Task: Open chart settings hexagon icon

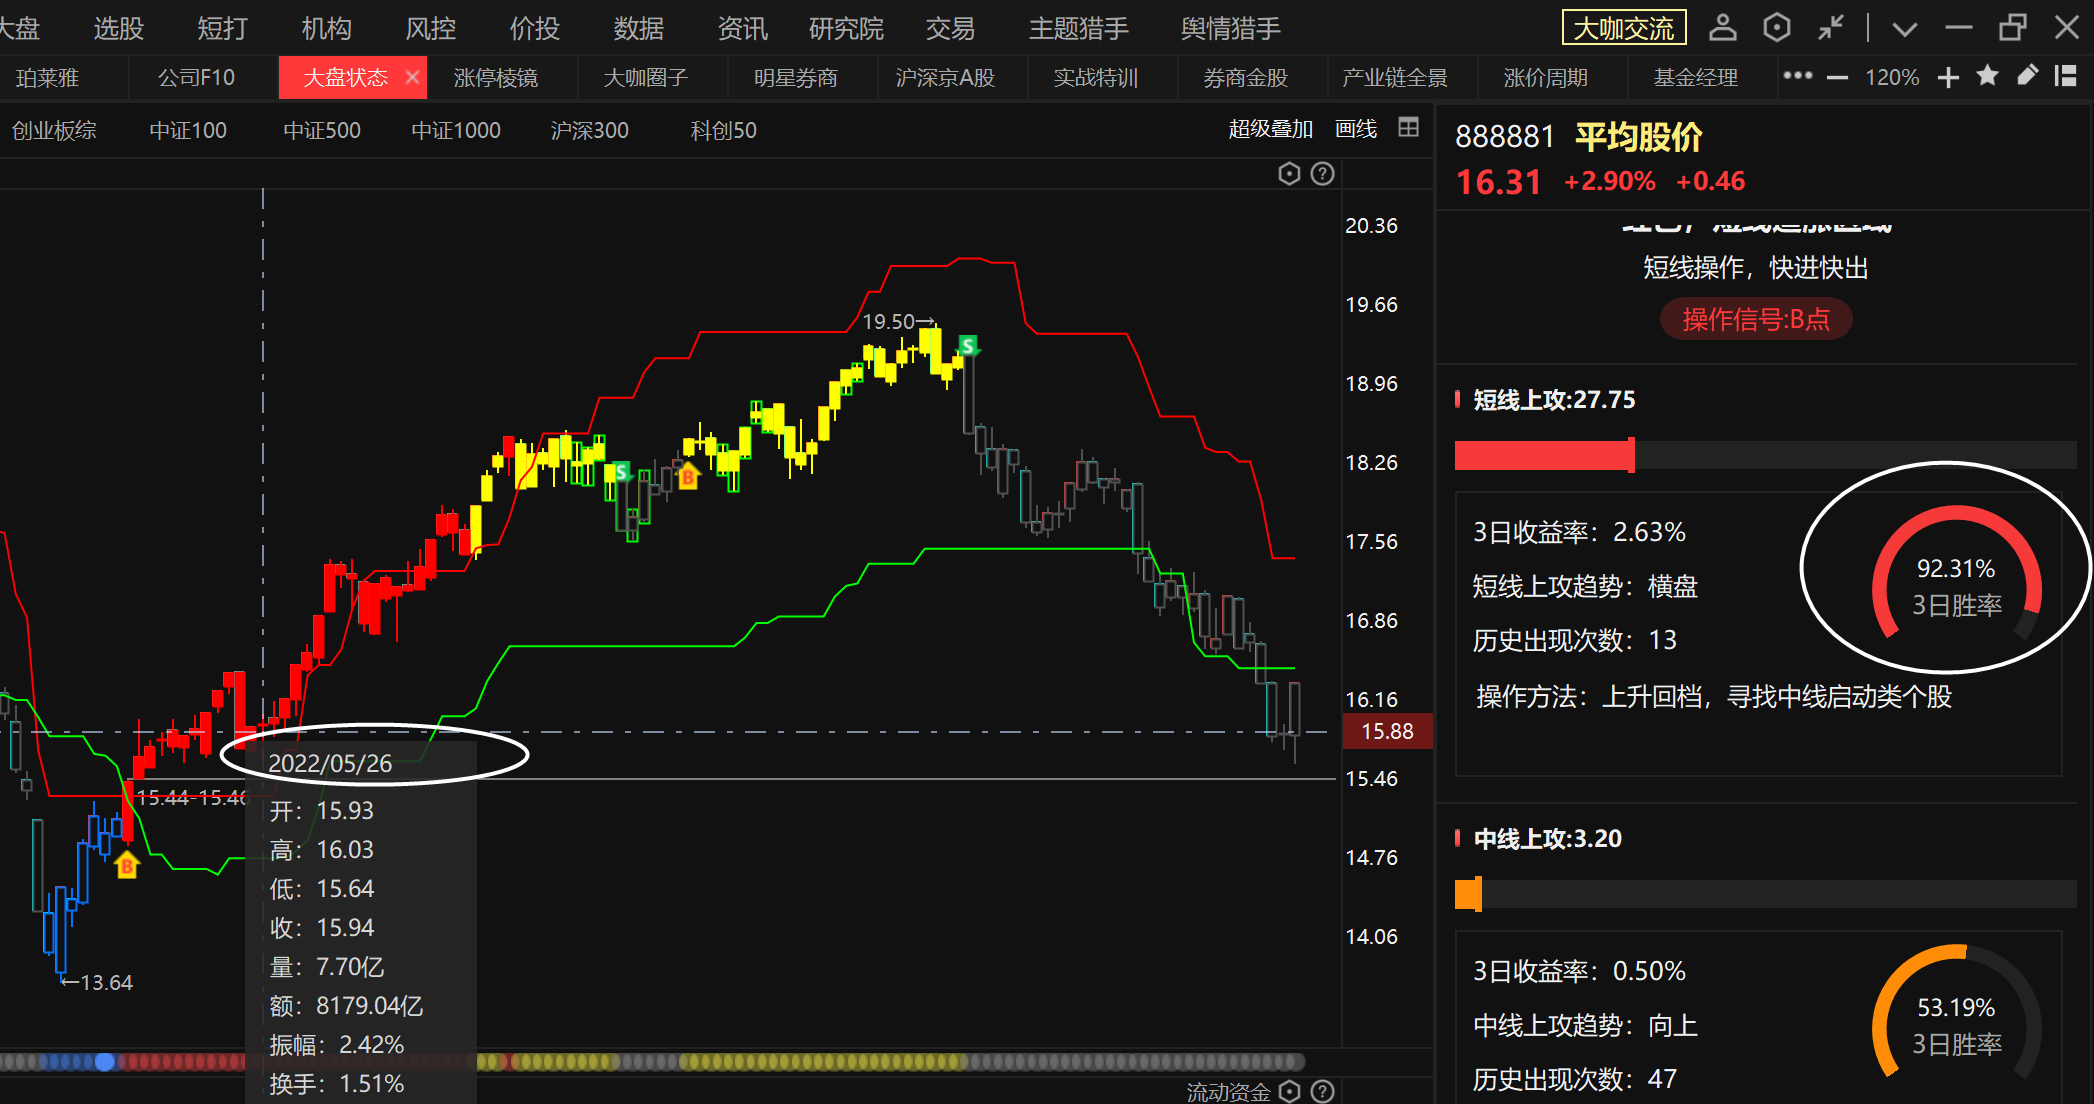Action: tap(1289, 174)
